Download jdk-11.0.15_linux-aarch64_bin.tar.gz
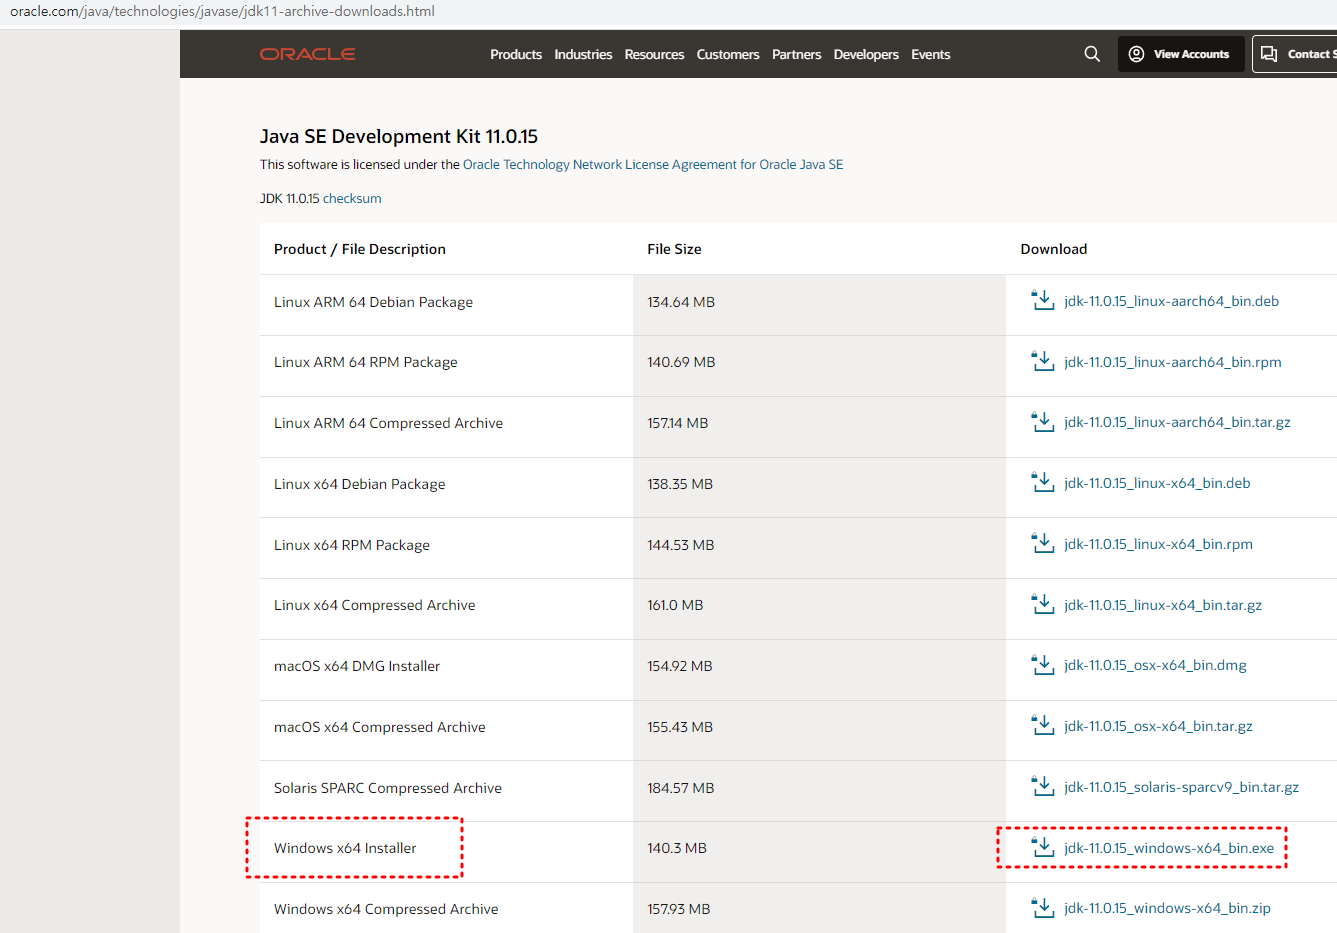Viewport: 1337px width, 933px height. tap(1177, 422)
